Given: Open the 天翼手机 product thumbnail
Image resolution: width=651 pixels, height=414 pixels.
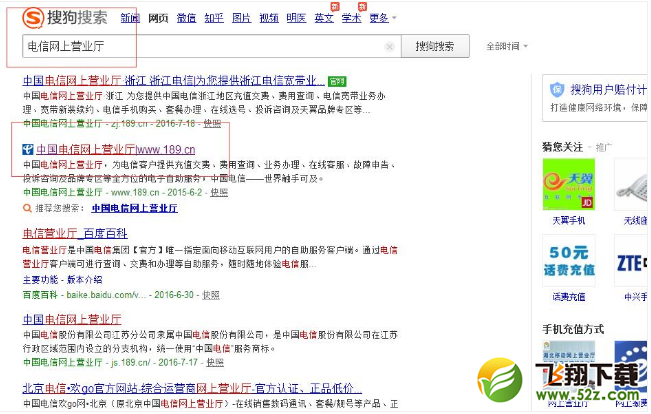Looking at the screenshot, I should pos(568,184).
